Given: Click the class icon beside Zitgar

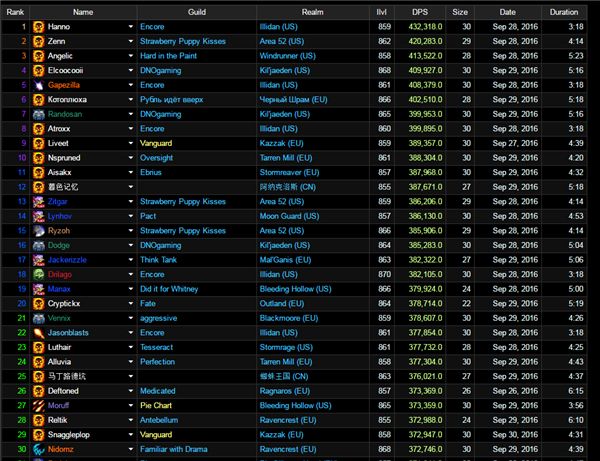Looking at the screenshot, I should 38,202.
